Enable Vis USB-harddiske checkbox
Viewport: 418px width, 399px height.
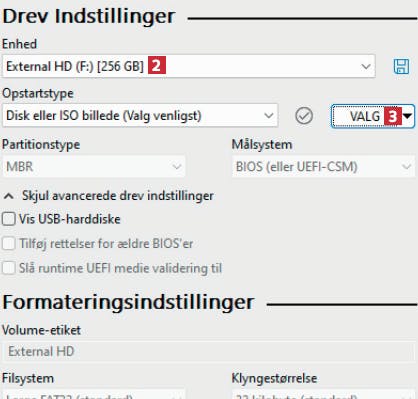(x=9, y=219)
